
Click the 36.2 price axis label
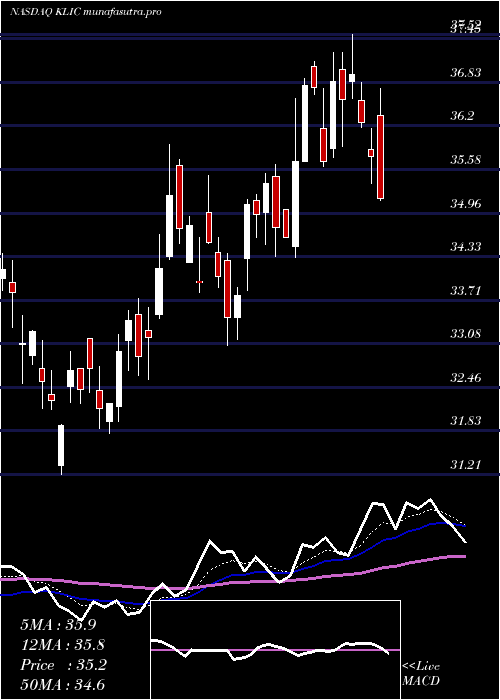(462, 116)
